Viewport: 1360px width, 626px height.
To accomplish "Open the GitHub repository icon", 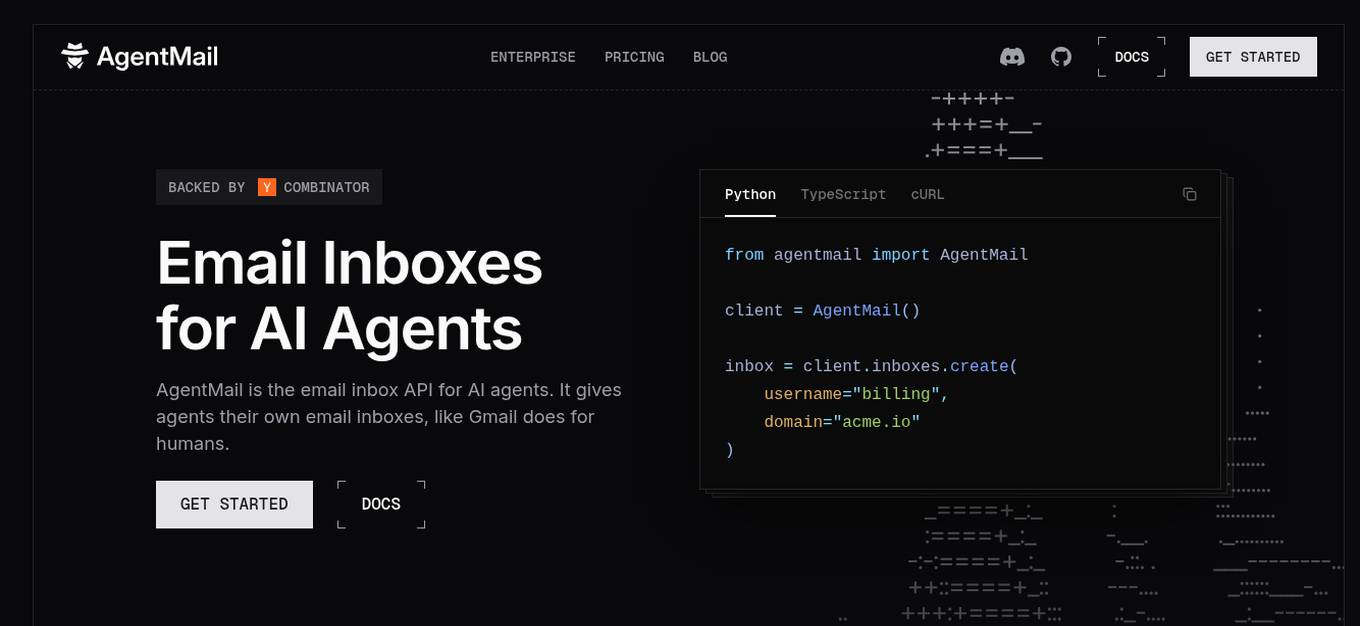I will click(x=1060, y=57).
